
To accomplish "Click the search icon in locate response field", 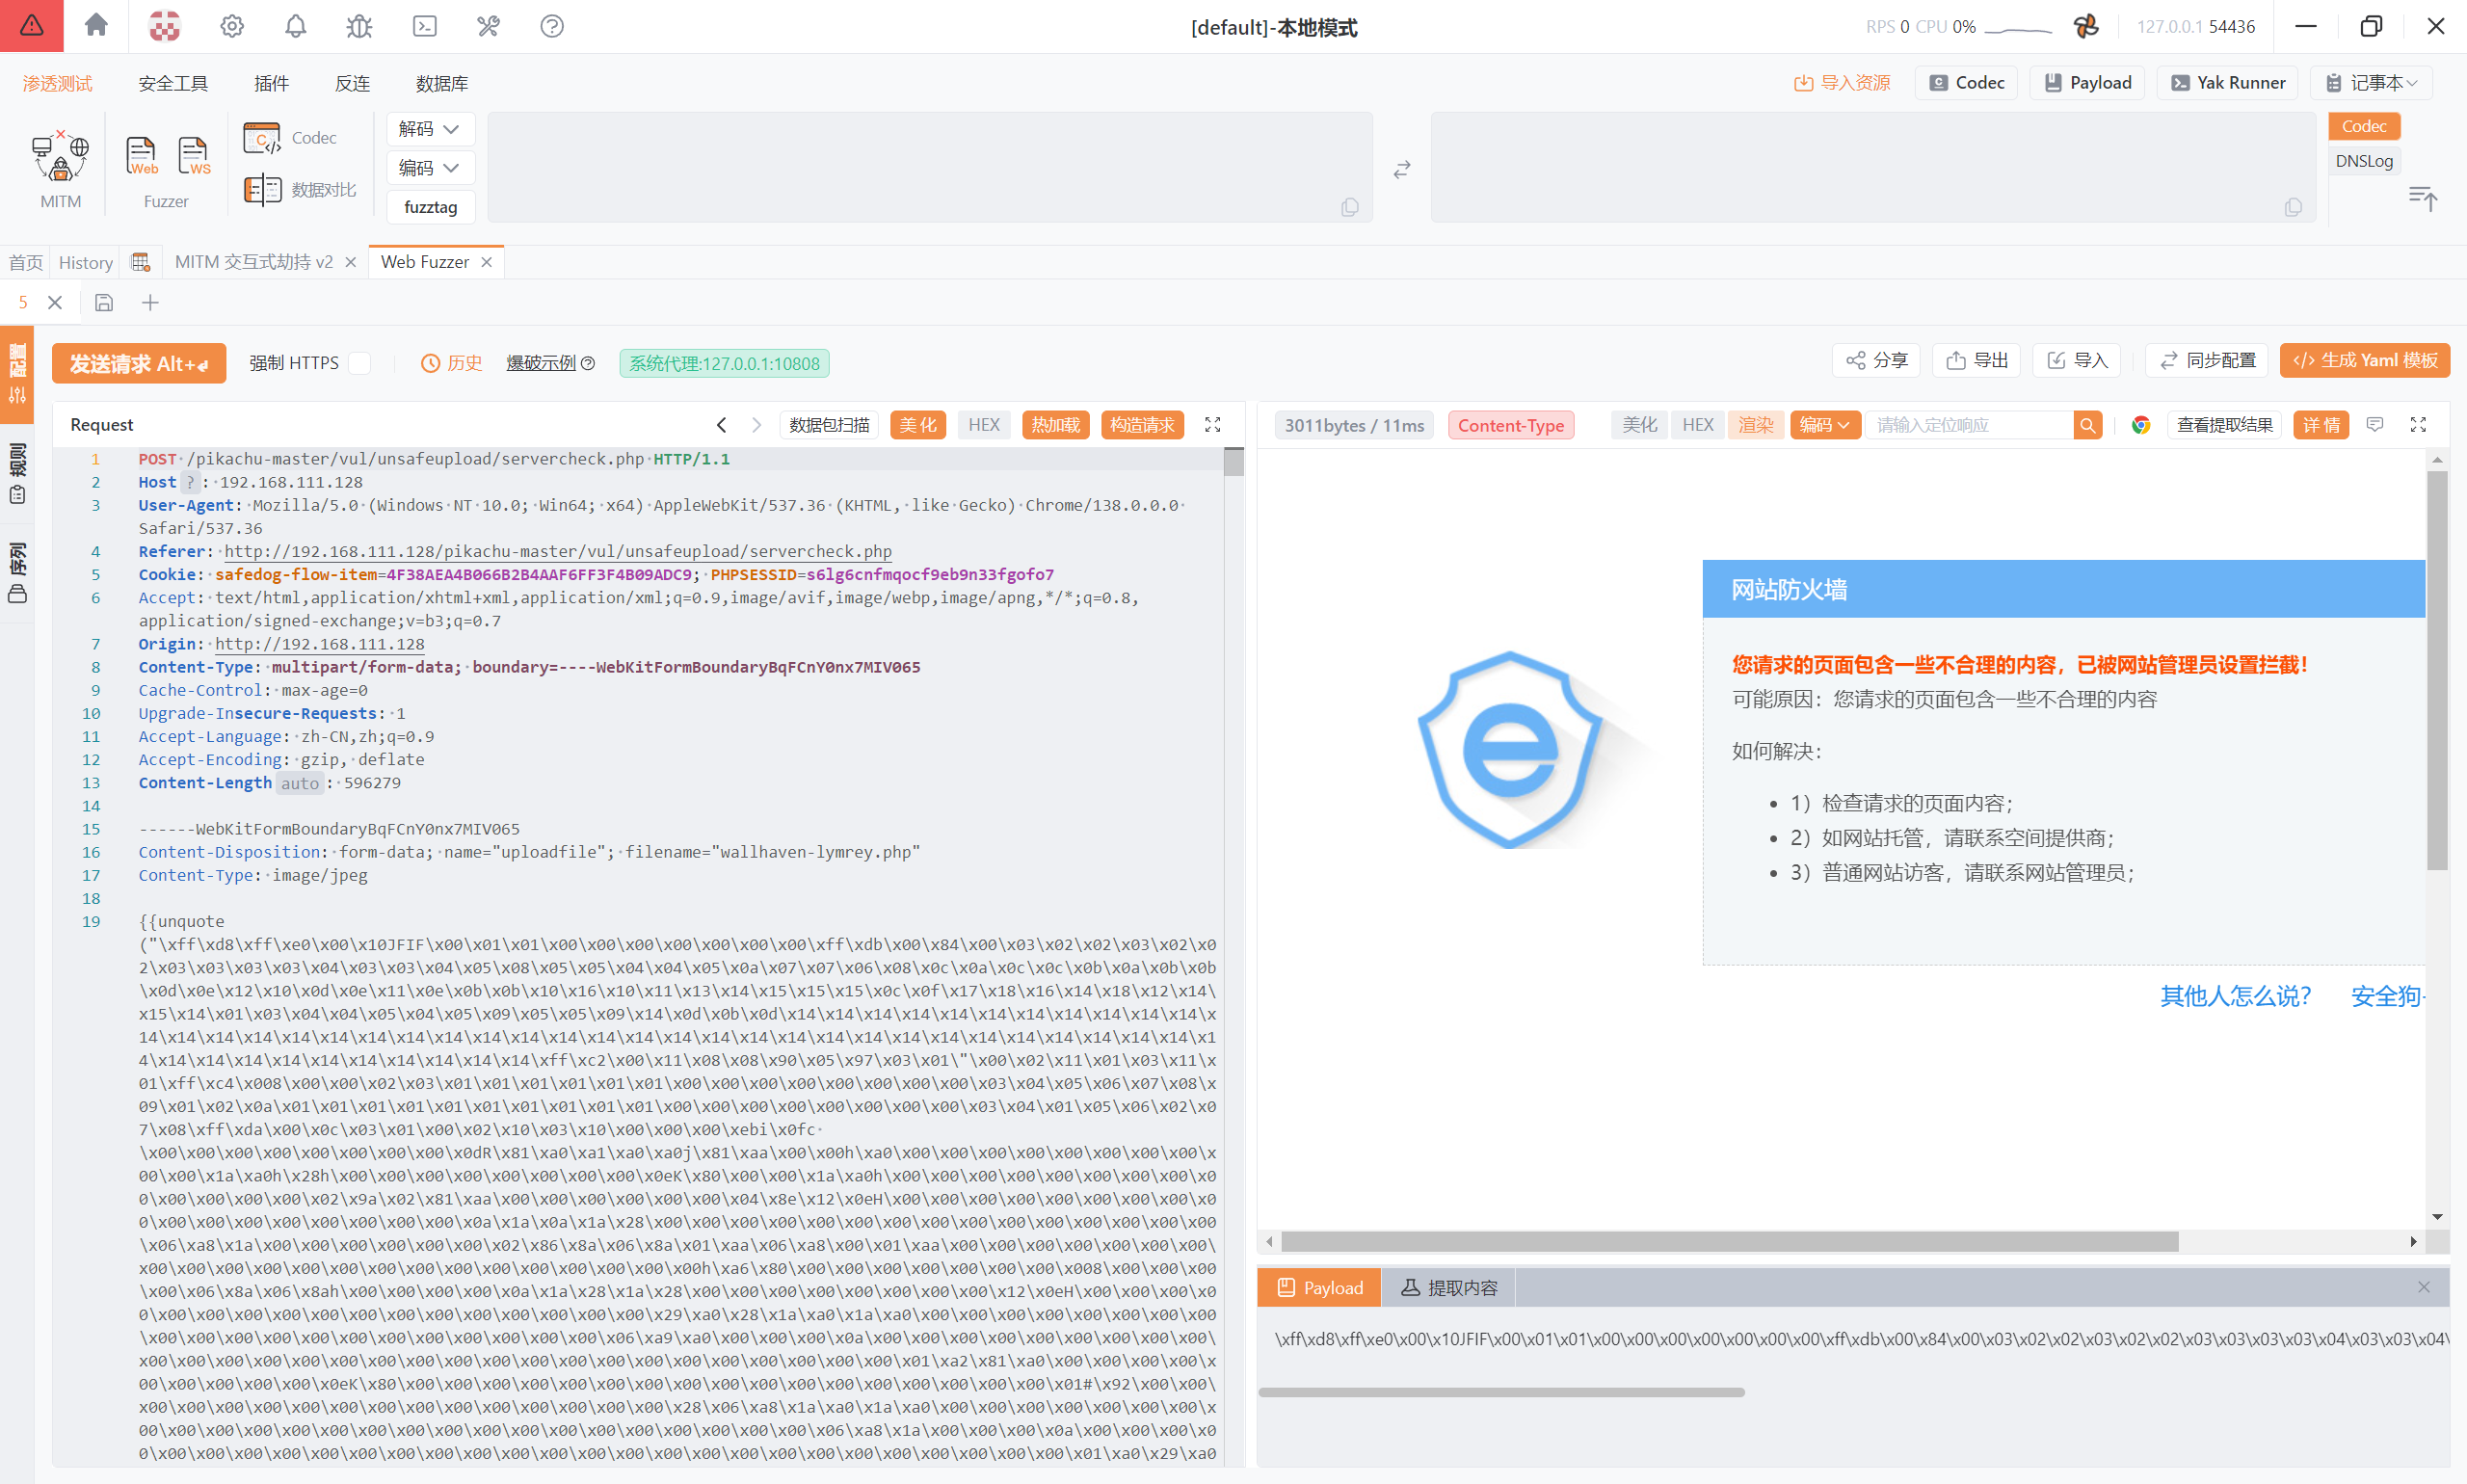I will pyautogui.click(x=2088, y=425).
